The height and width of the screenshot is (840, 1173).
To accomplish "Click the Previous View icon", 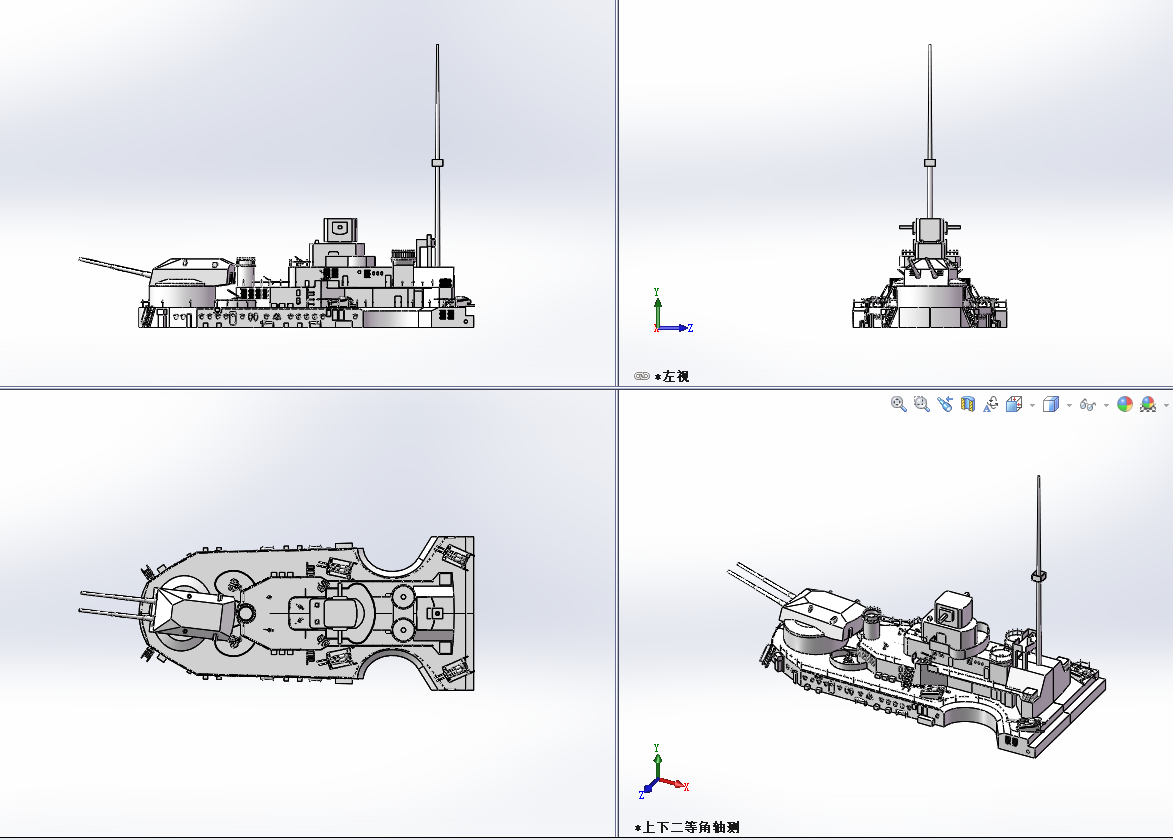I will (945, 405).
